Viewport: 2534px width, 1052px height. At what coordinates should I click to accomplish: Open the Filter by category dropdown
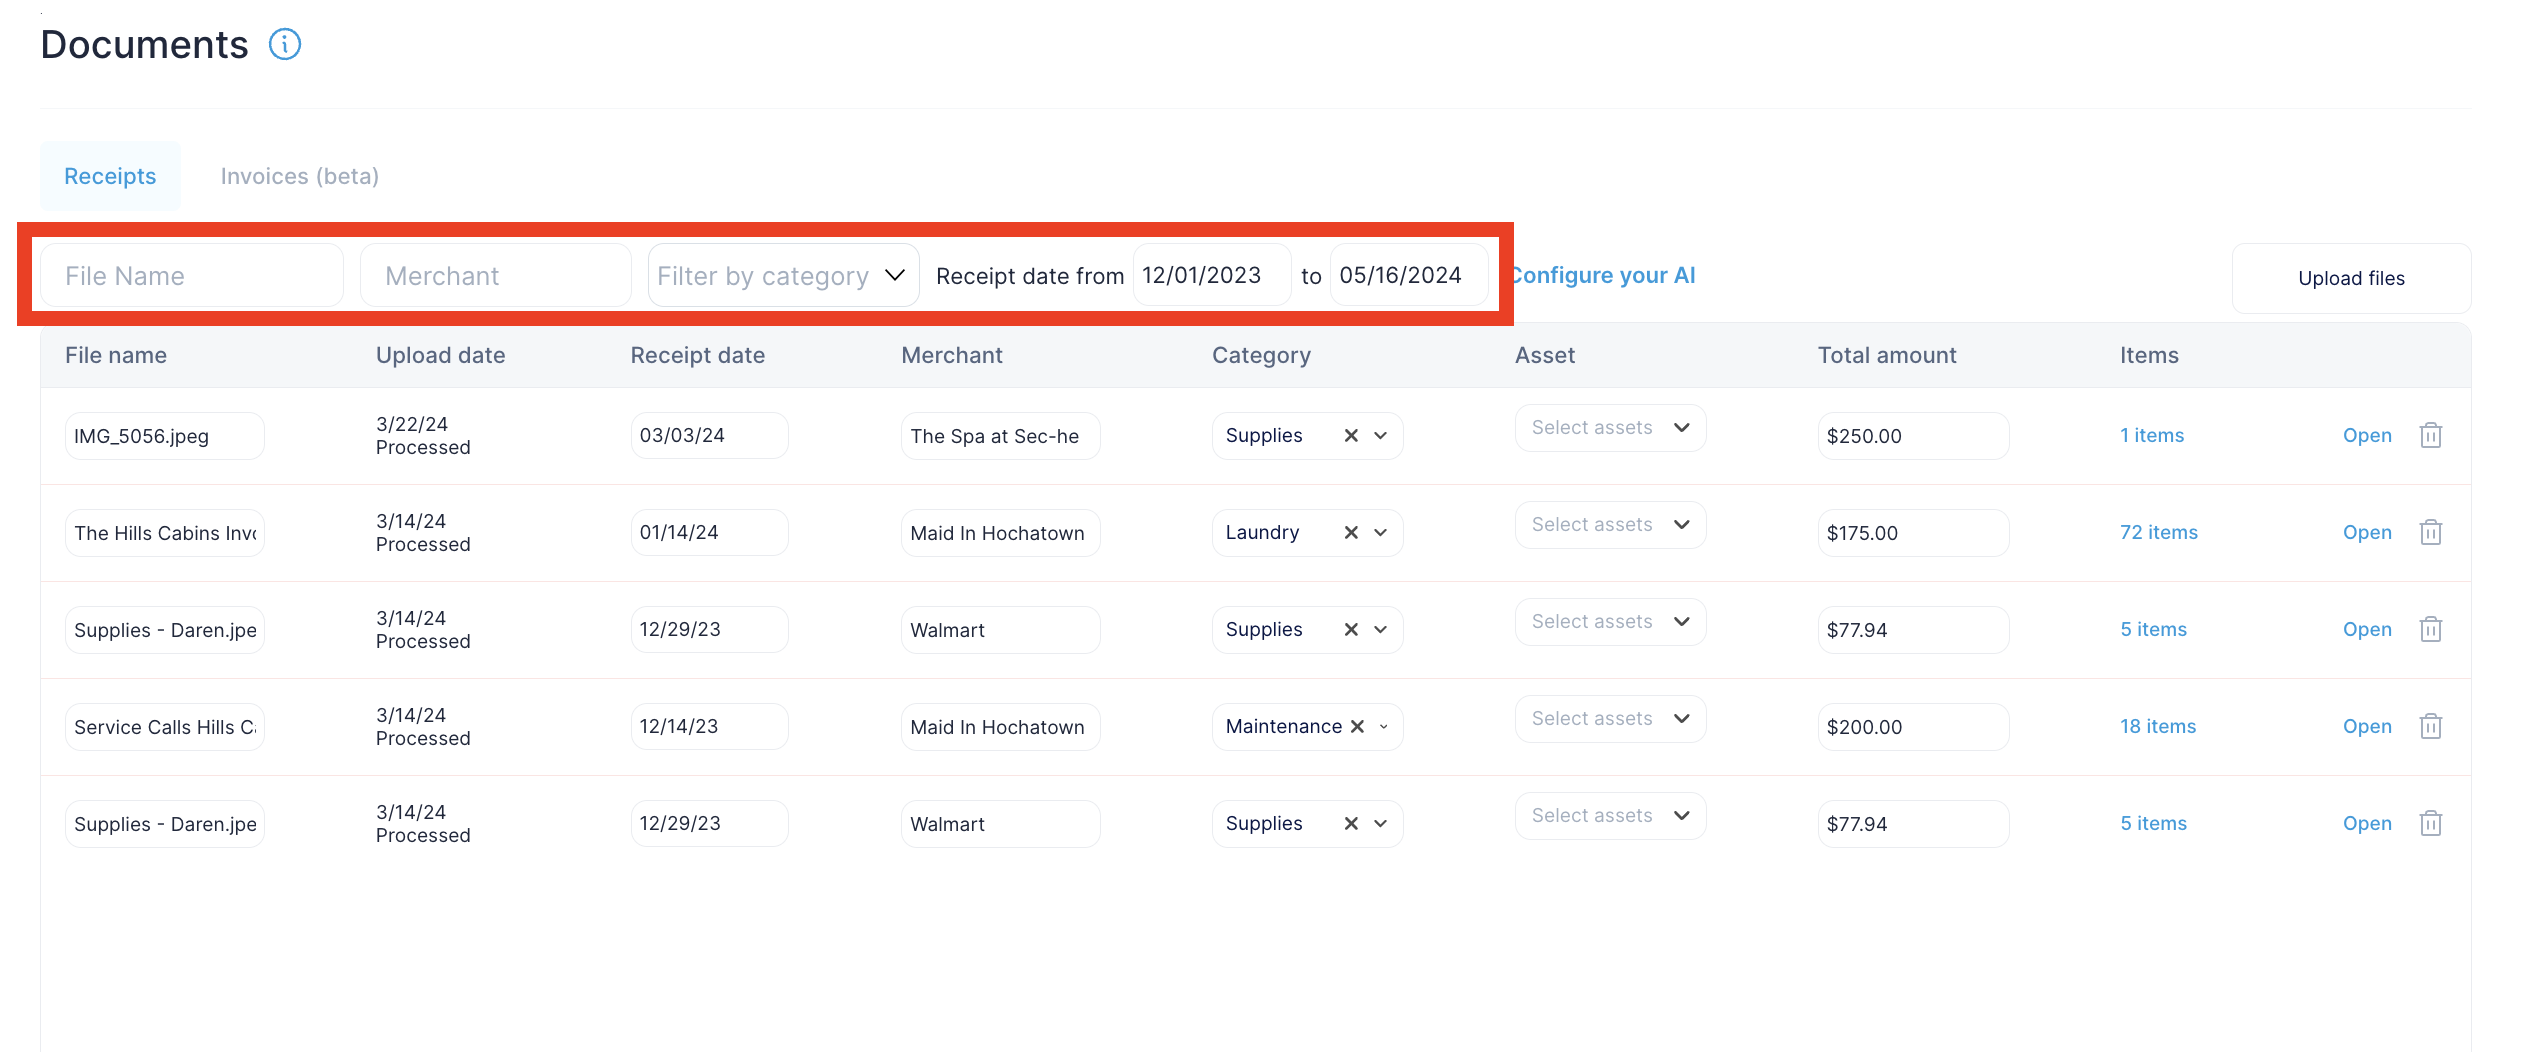(x=783, y=275)
